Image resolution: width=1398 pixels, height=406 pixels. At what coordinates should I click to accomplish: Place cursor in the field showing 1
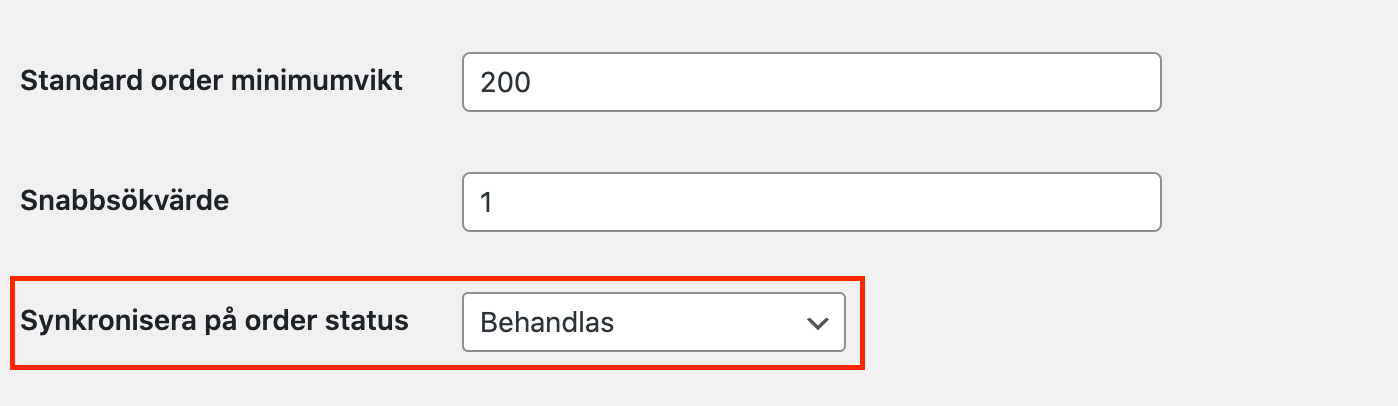pos(811,202)
